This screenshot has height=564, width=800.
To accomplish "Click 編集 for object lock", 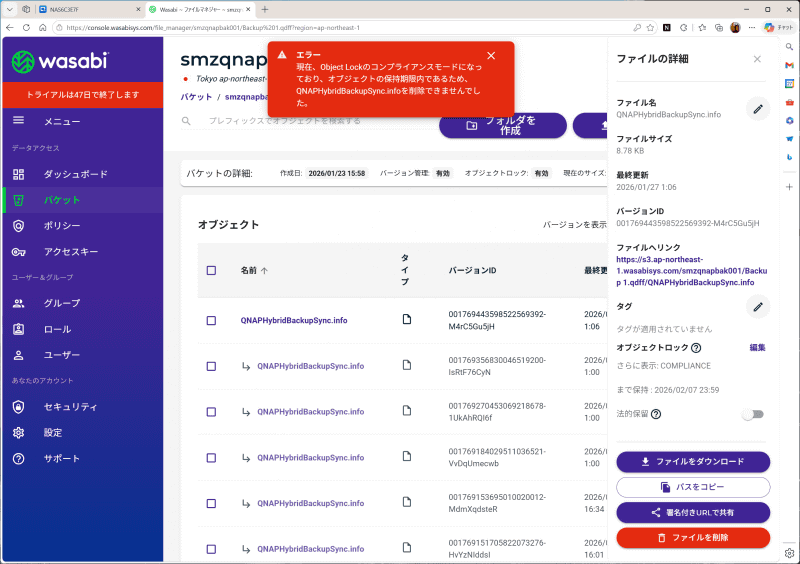I will coord(757,348).
